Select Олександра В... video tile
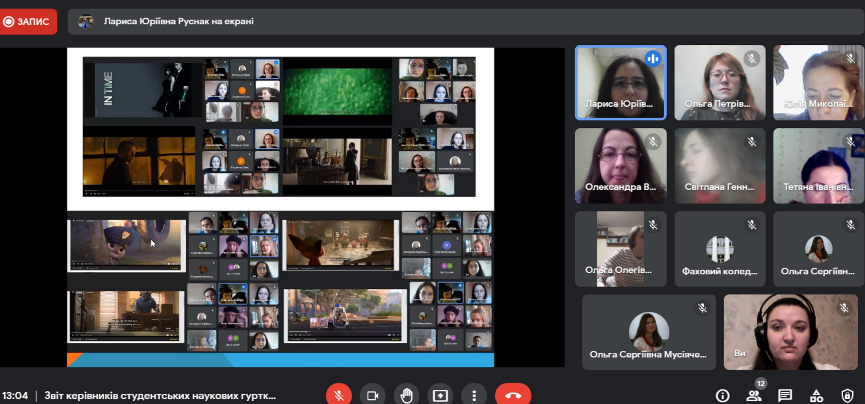 tap(621, 166)
